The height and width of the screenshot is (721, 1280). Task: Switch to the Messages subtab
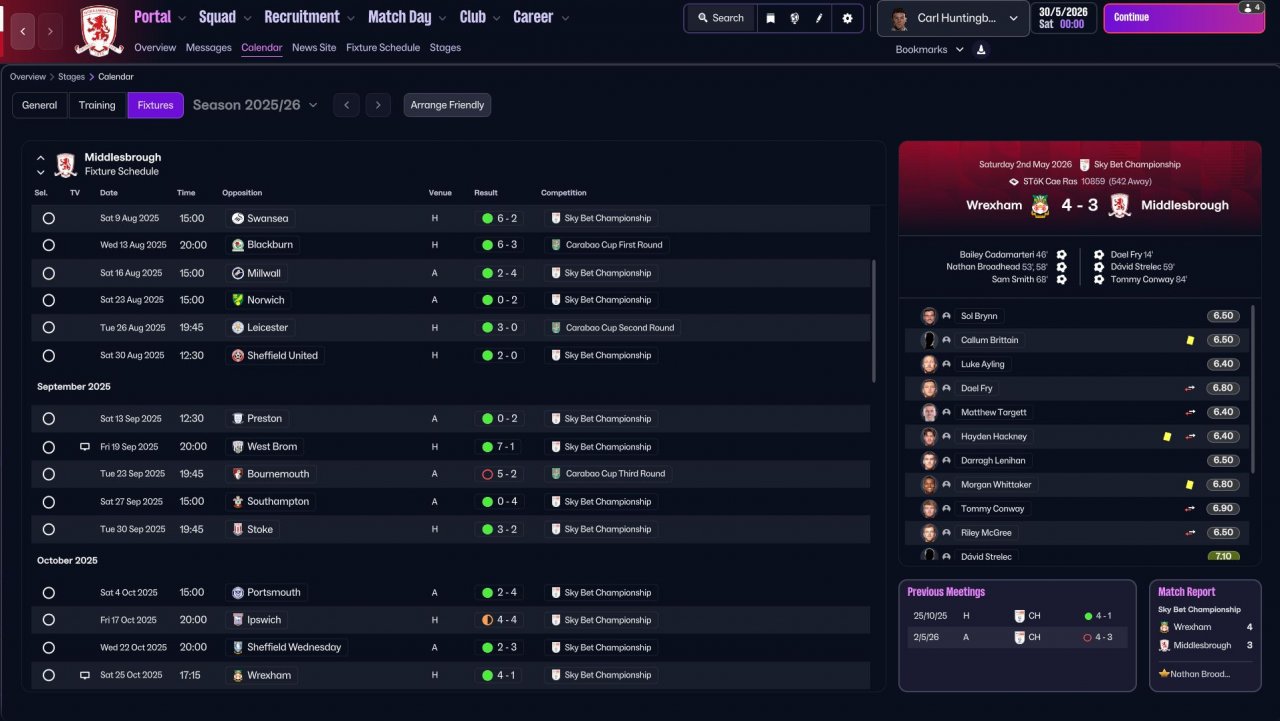tap(208, 48)
